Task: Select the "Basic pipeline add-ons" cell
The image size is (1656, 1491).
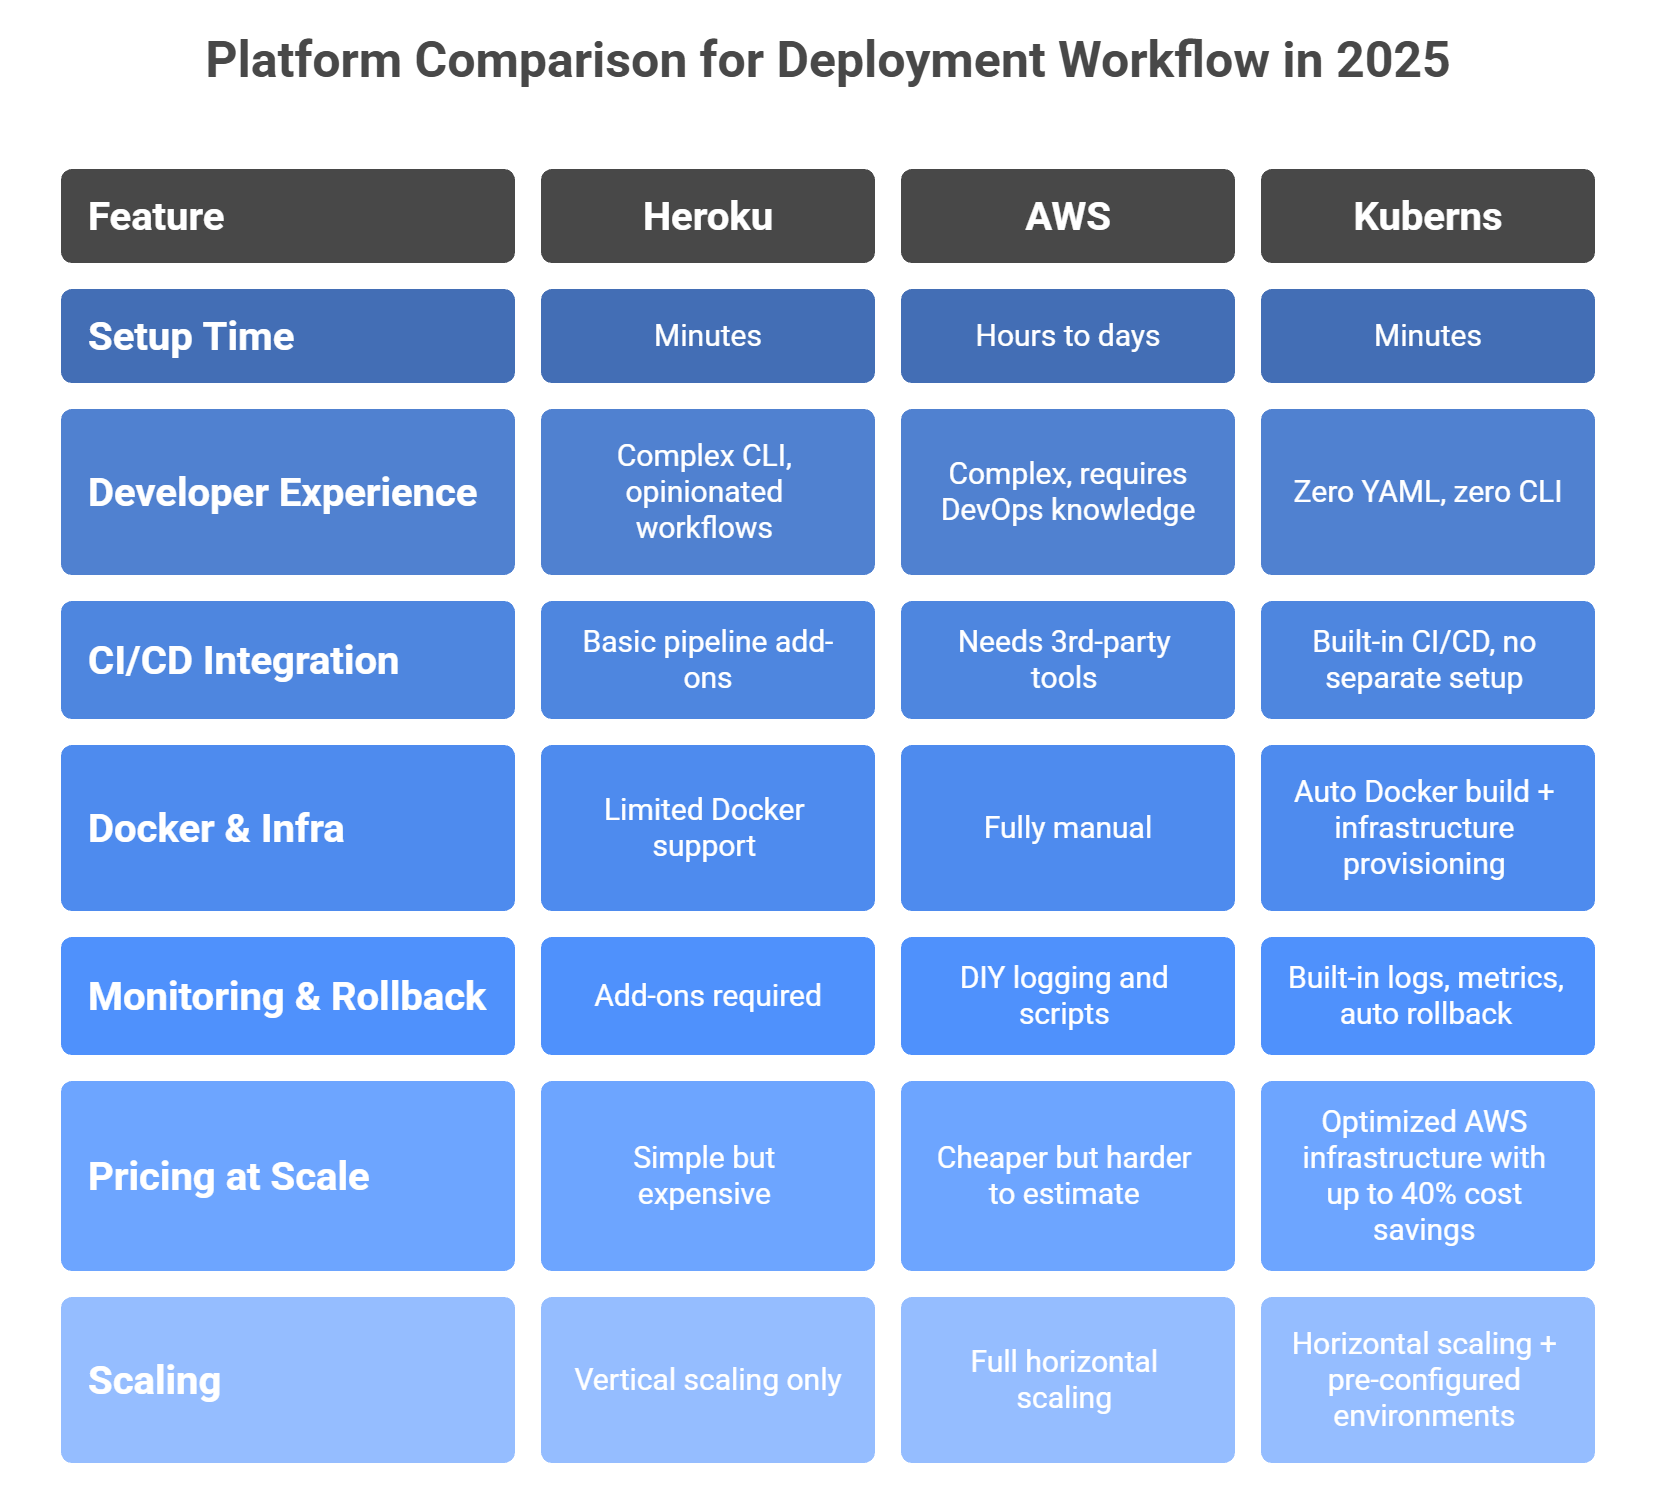Action: [708, 660]
